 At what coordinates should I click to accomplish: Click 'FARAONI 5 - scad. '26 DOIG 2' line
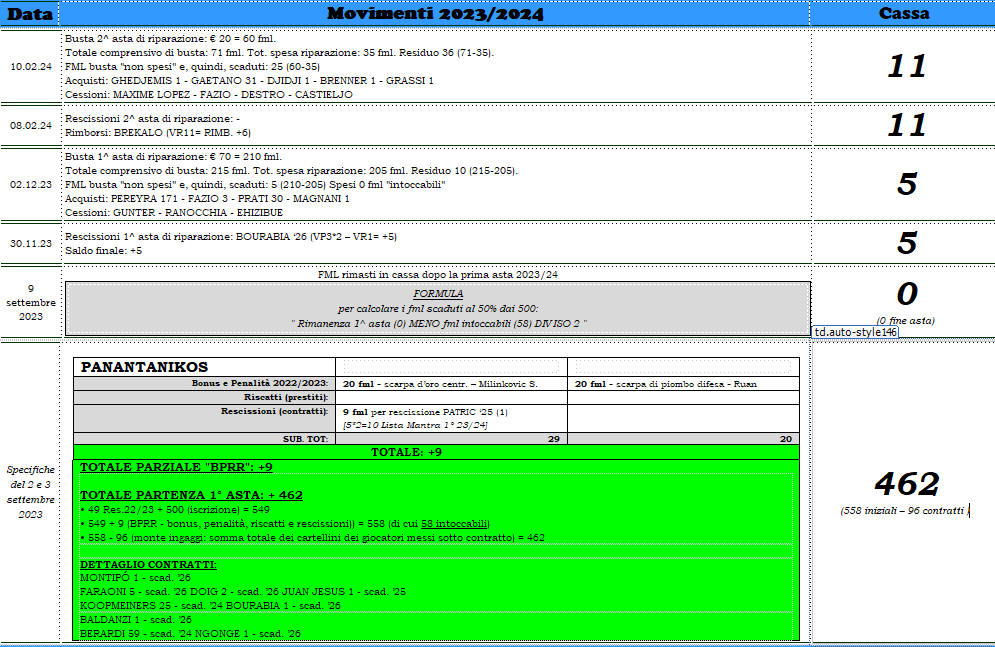point(242,591)
